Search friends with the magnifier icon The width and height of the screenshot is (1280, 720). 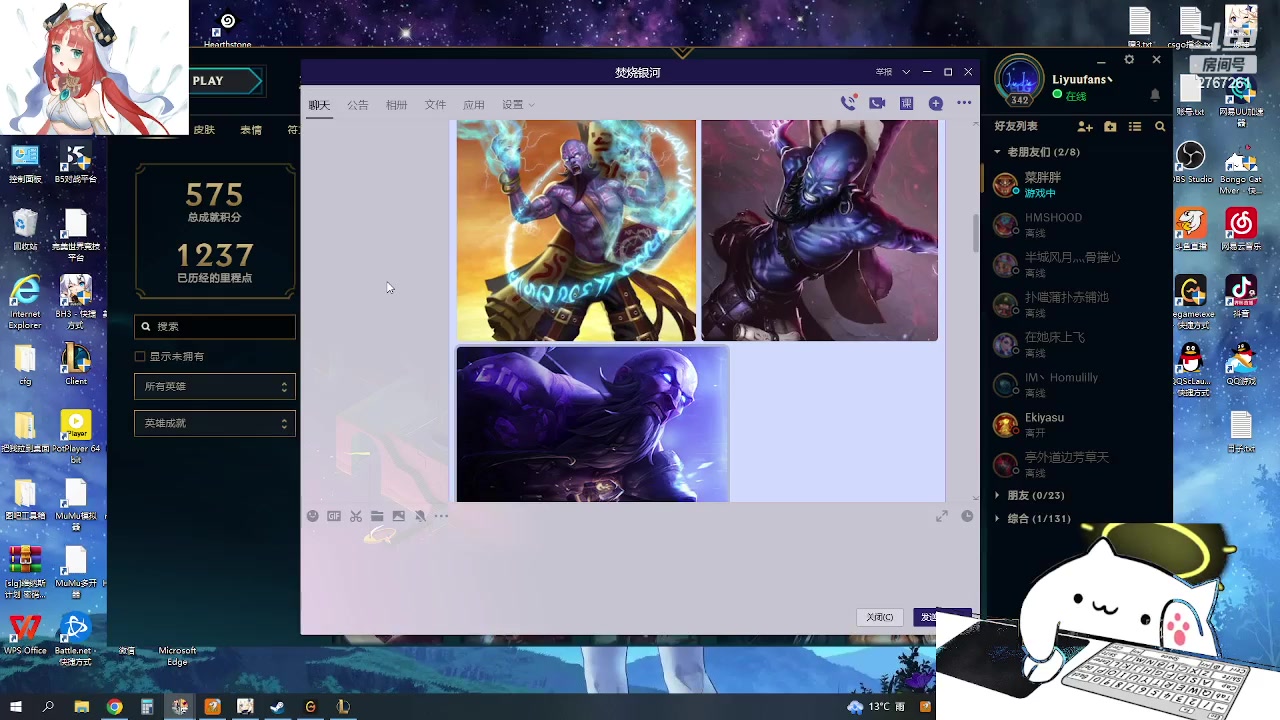point(1160,127)
